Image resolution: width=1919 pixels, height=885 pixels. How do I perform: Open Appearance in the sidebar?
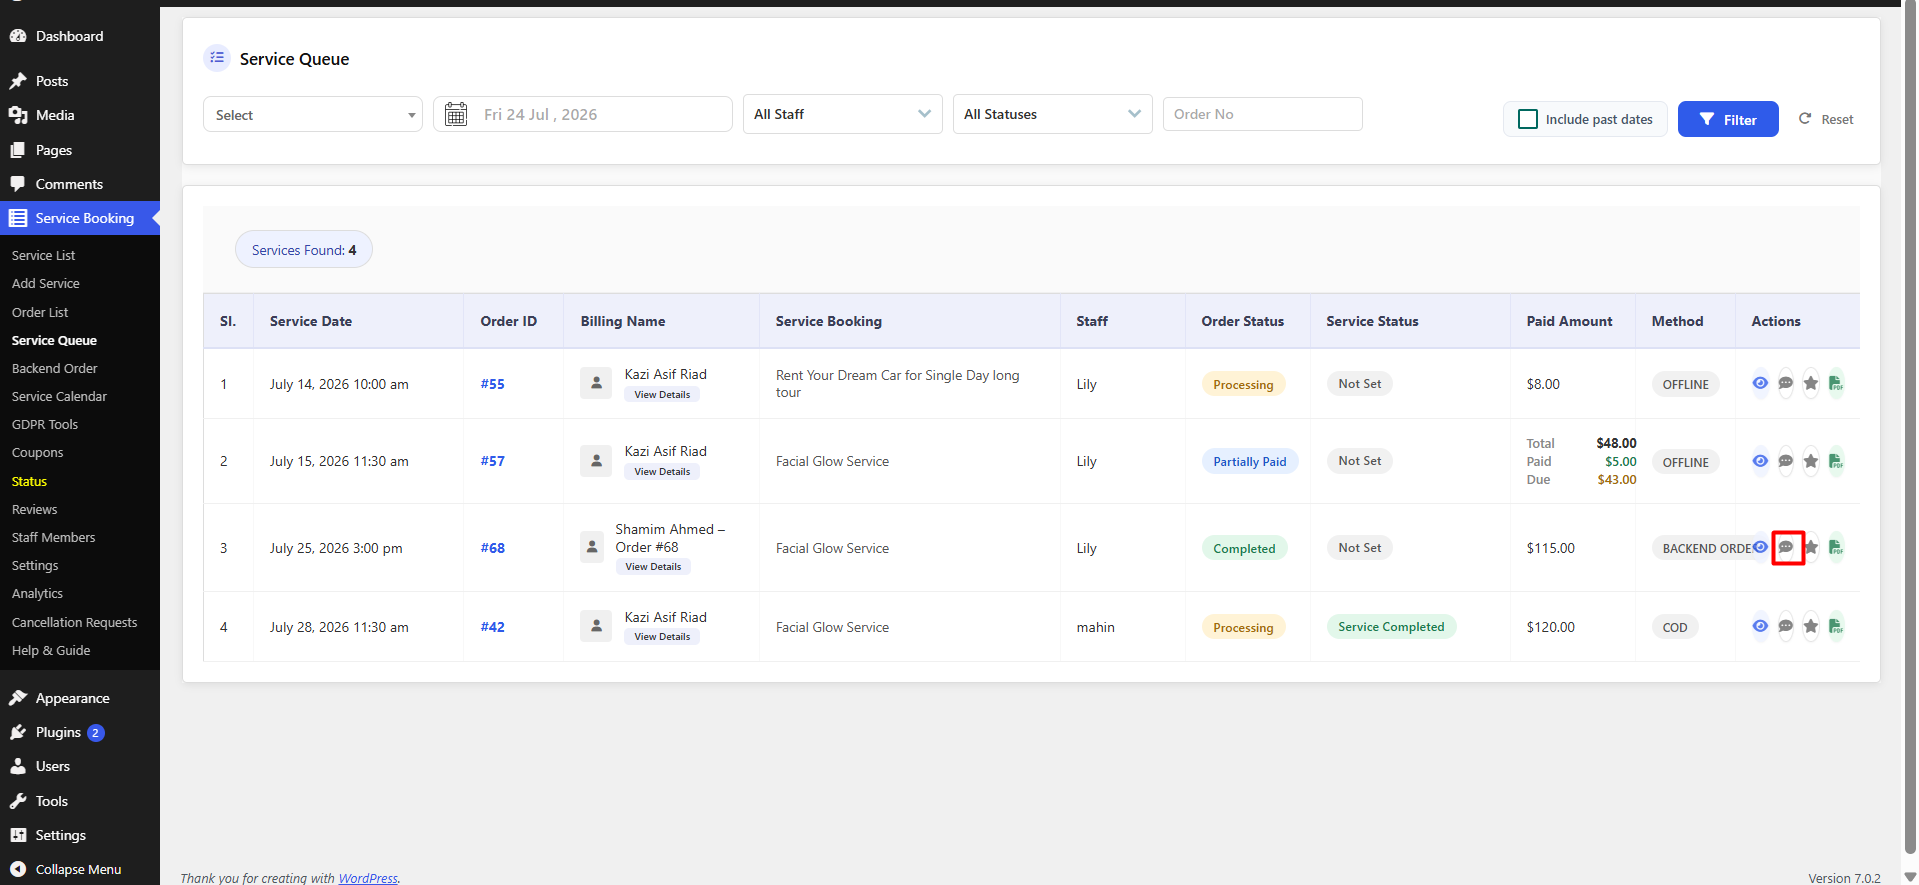click(80, 698)
